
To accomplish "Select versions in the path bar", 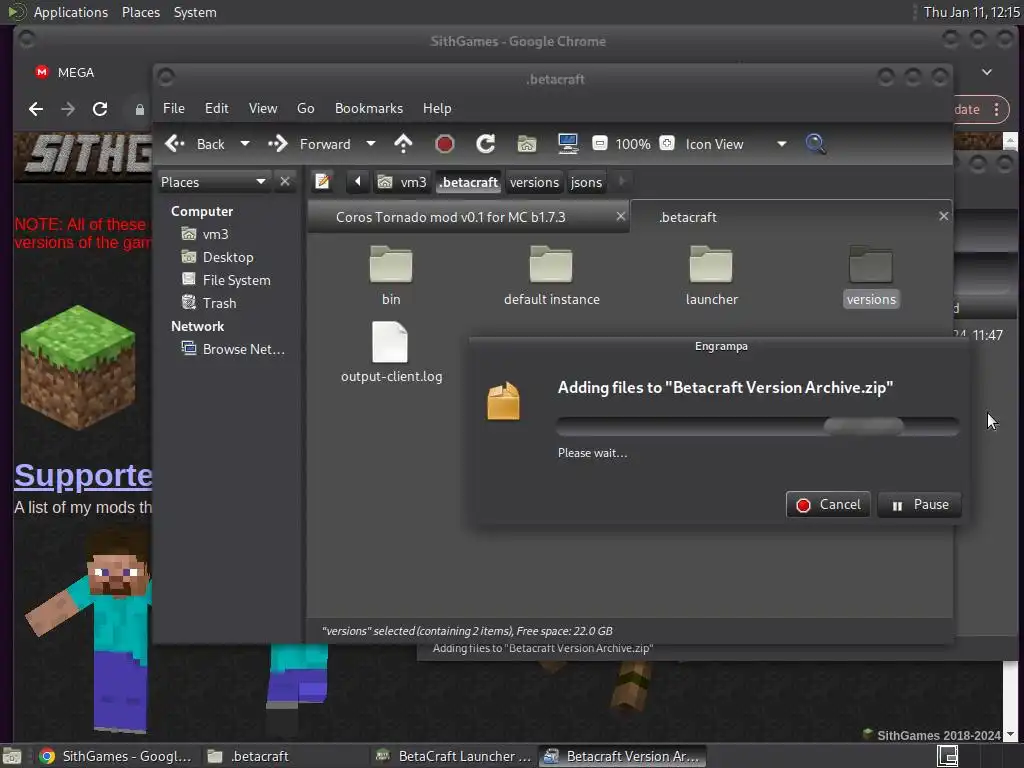I will 534,182.
